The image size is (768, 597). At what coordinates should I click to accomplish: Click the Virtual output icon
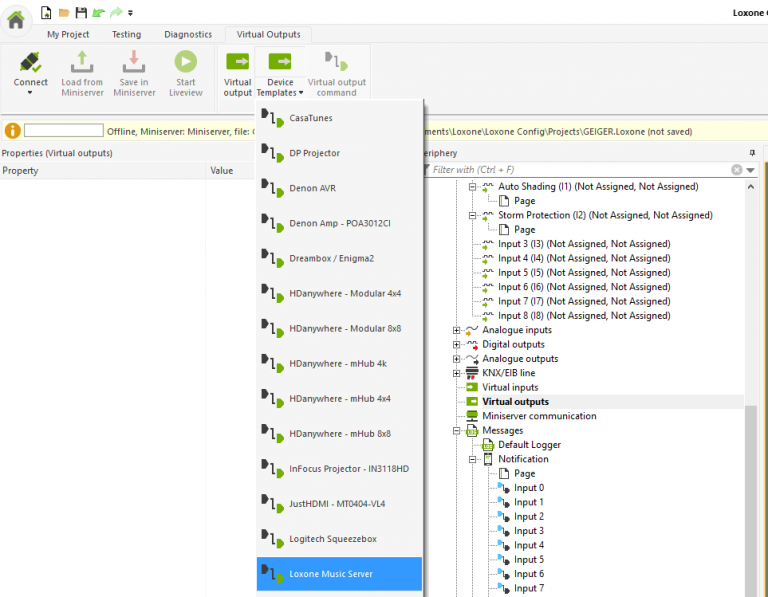pyautogui.click(x=238, y=62)
